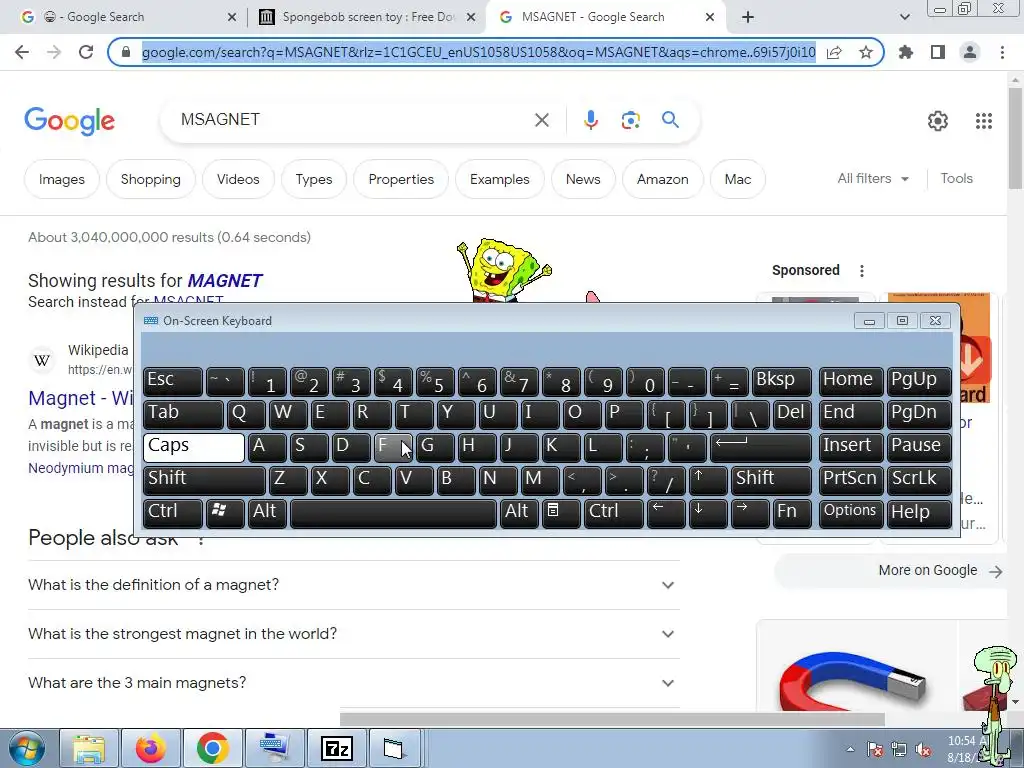
Task: Click the keyboard Help key
Action: pyautogui.click(x=919, y=512)
